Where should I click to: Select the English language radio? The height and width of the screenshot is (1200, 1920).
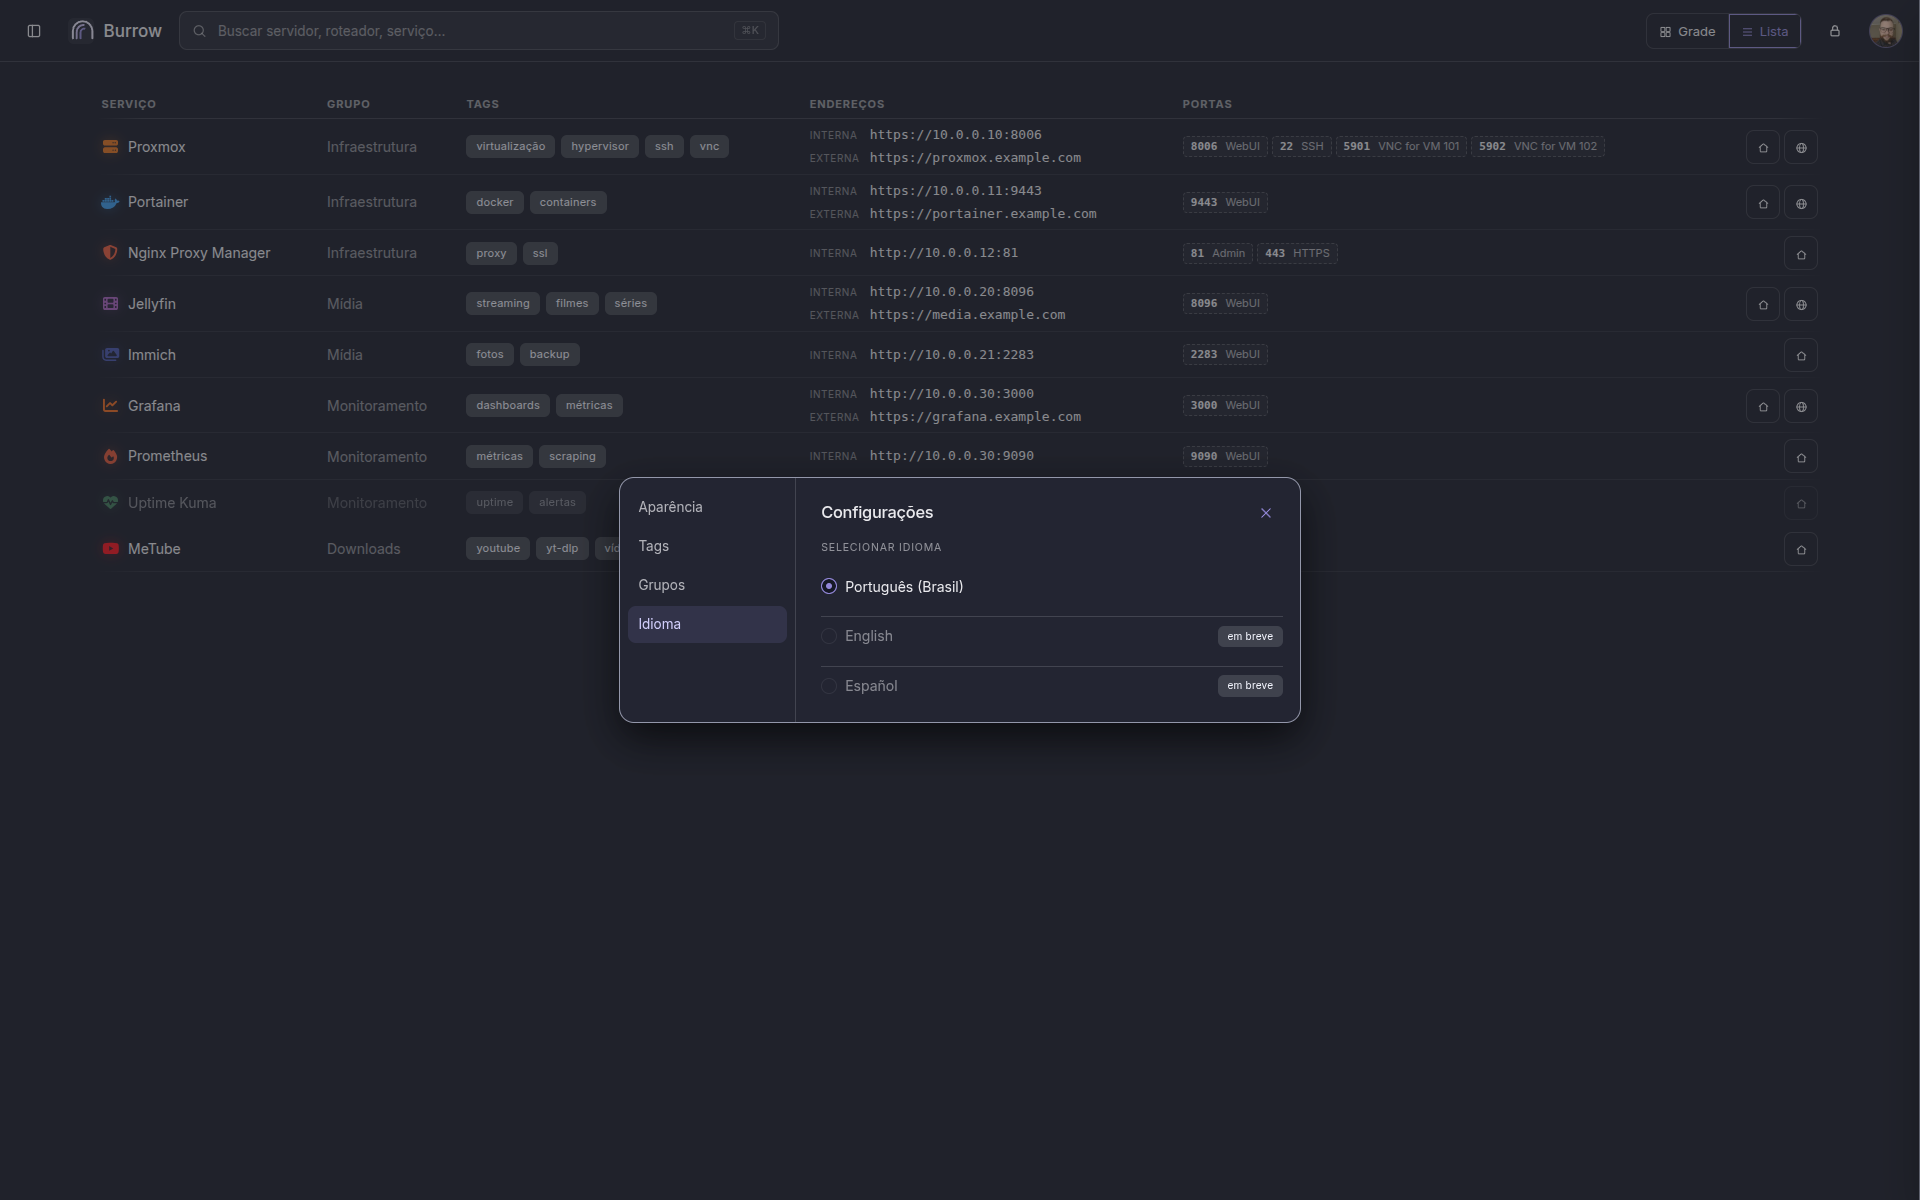[x=829, y=636]
